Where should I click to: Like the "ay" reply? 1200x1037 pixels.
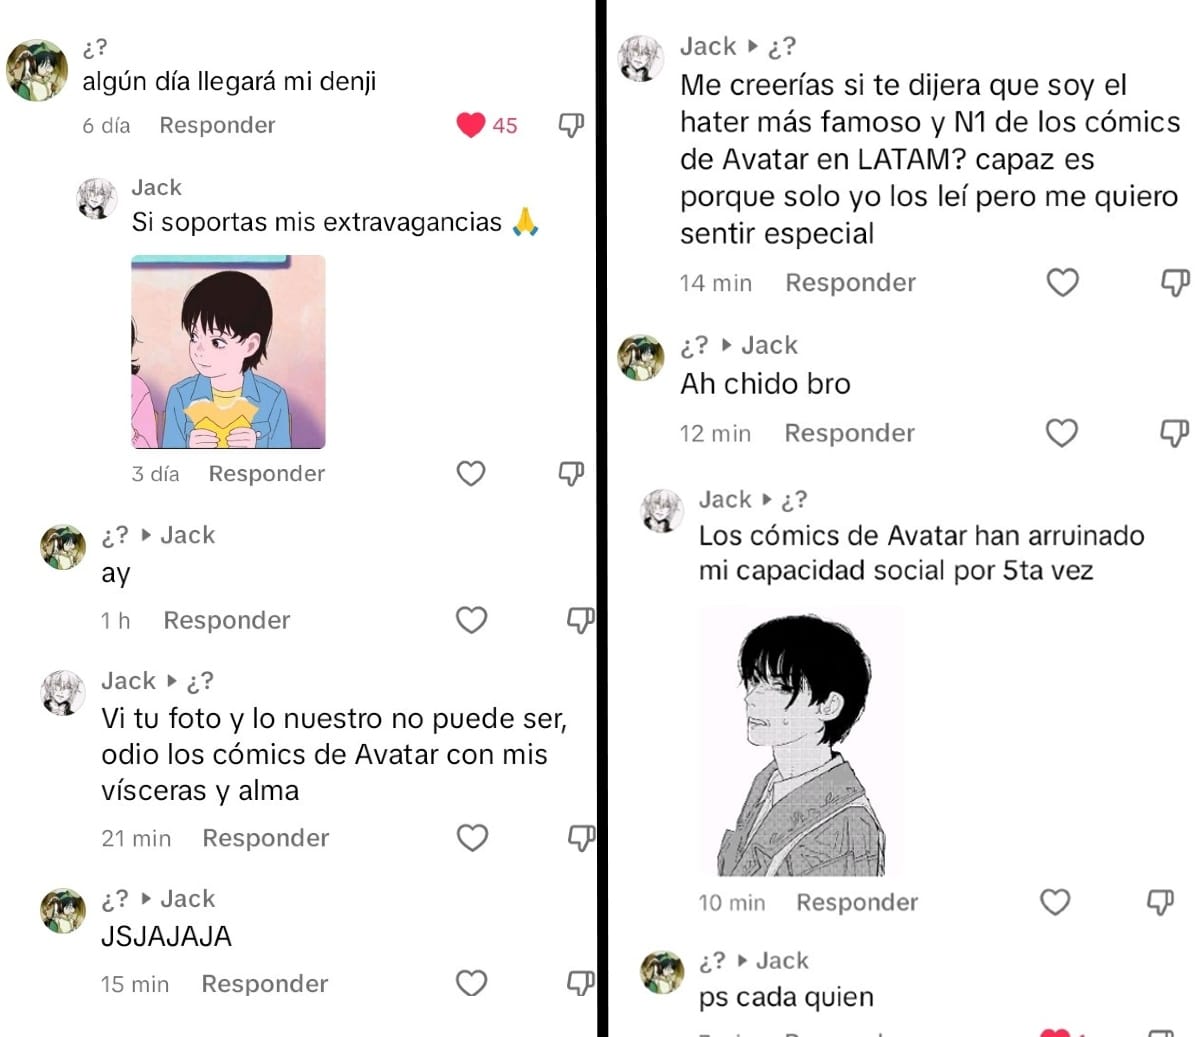[471, 620]
